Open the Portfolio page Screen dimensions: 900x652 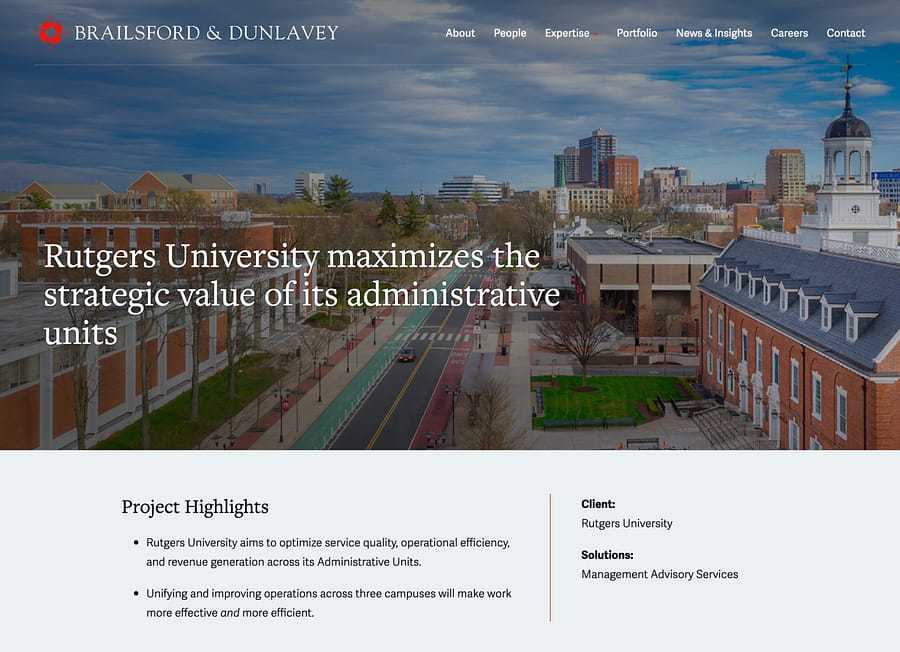pyautogui.click(x=637, y=33)
